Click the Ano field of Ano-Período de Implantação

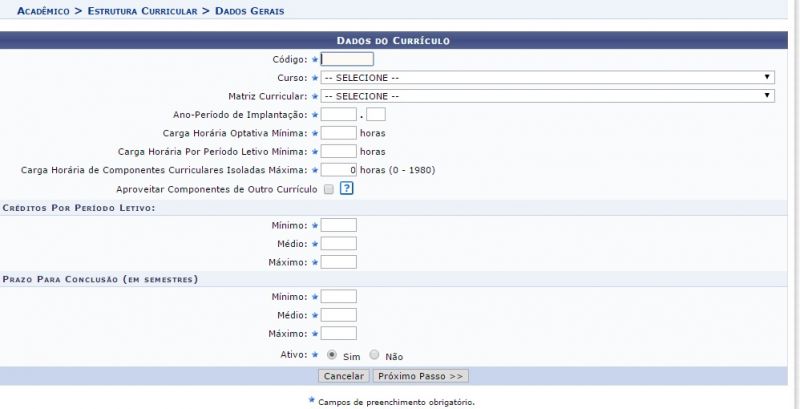(338, 114)
